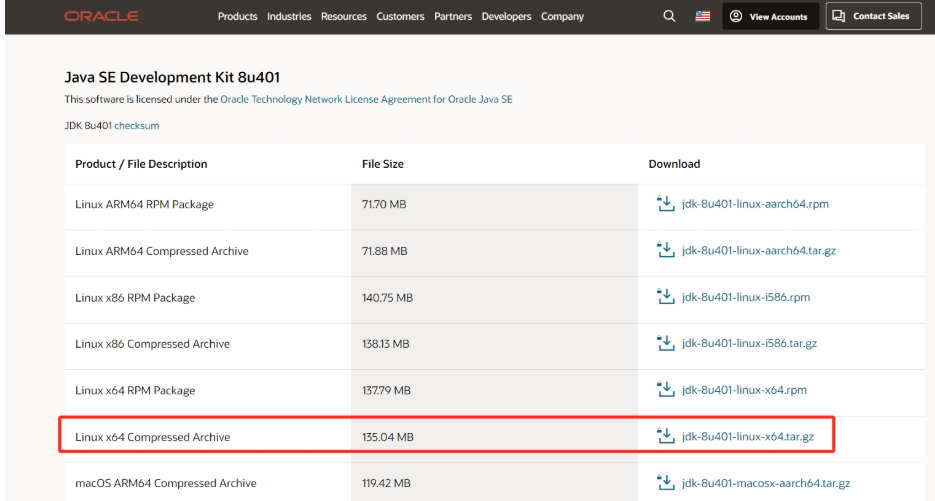Open the Industries menu
The image size is (935, 501).
(x=289, y=17)
